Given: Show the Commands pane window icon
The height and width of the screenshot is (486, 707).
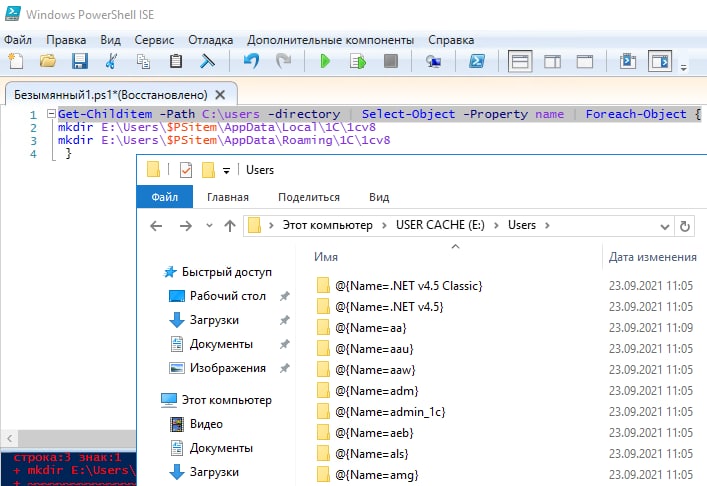Looking at the screenshot, I should [x=628, y=61].
